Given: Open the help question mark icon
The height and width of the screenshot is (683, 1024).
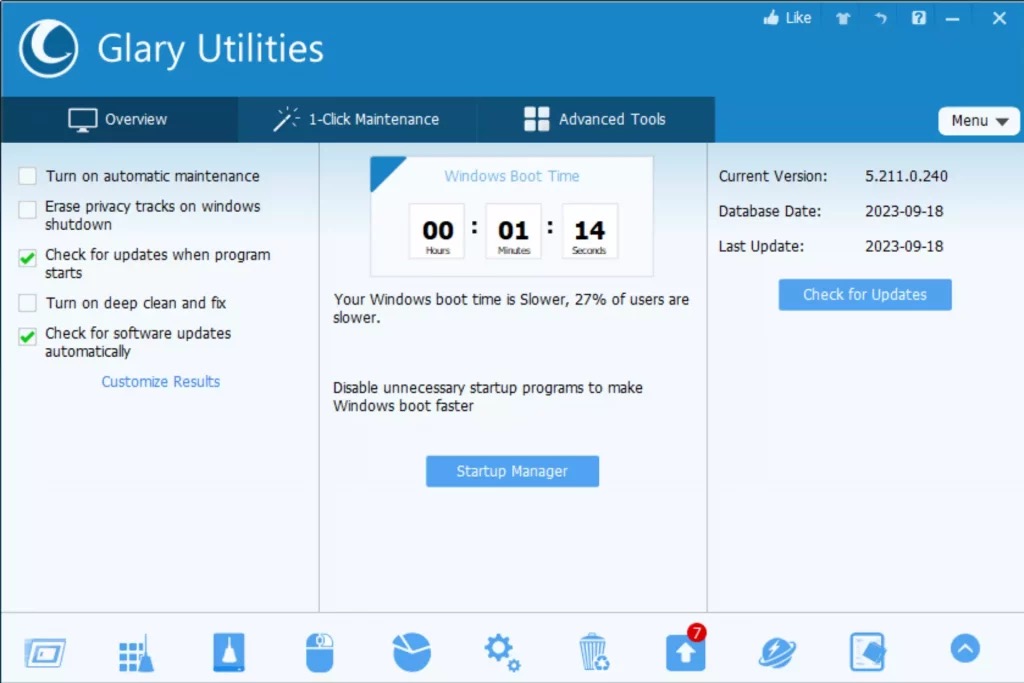Looking at the screenshot, I should 919,18.
